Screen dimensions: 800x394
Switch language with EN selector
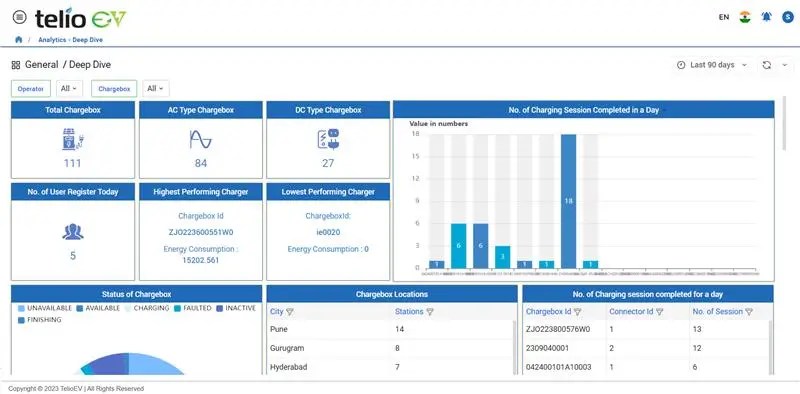point(723,17)
